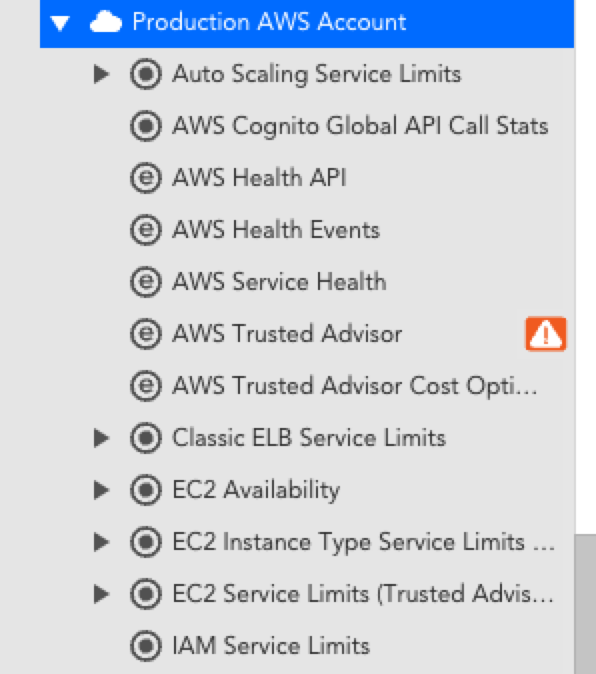The height and width of the screenshot is (674, 596).
Task: Click the eventsource icon beside AWS Service Health
Action: [146, 282]
